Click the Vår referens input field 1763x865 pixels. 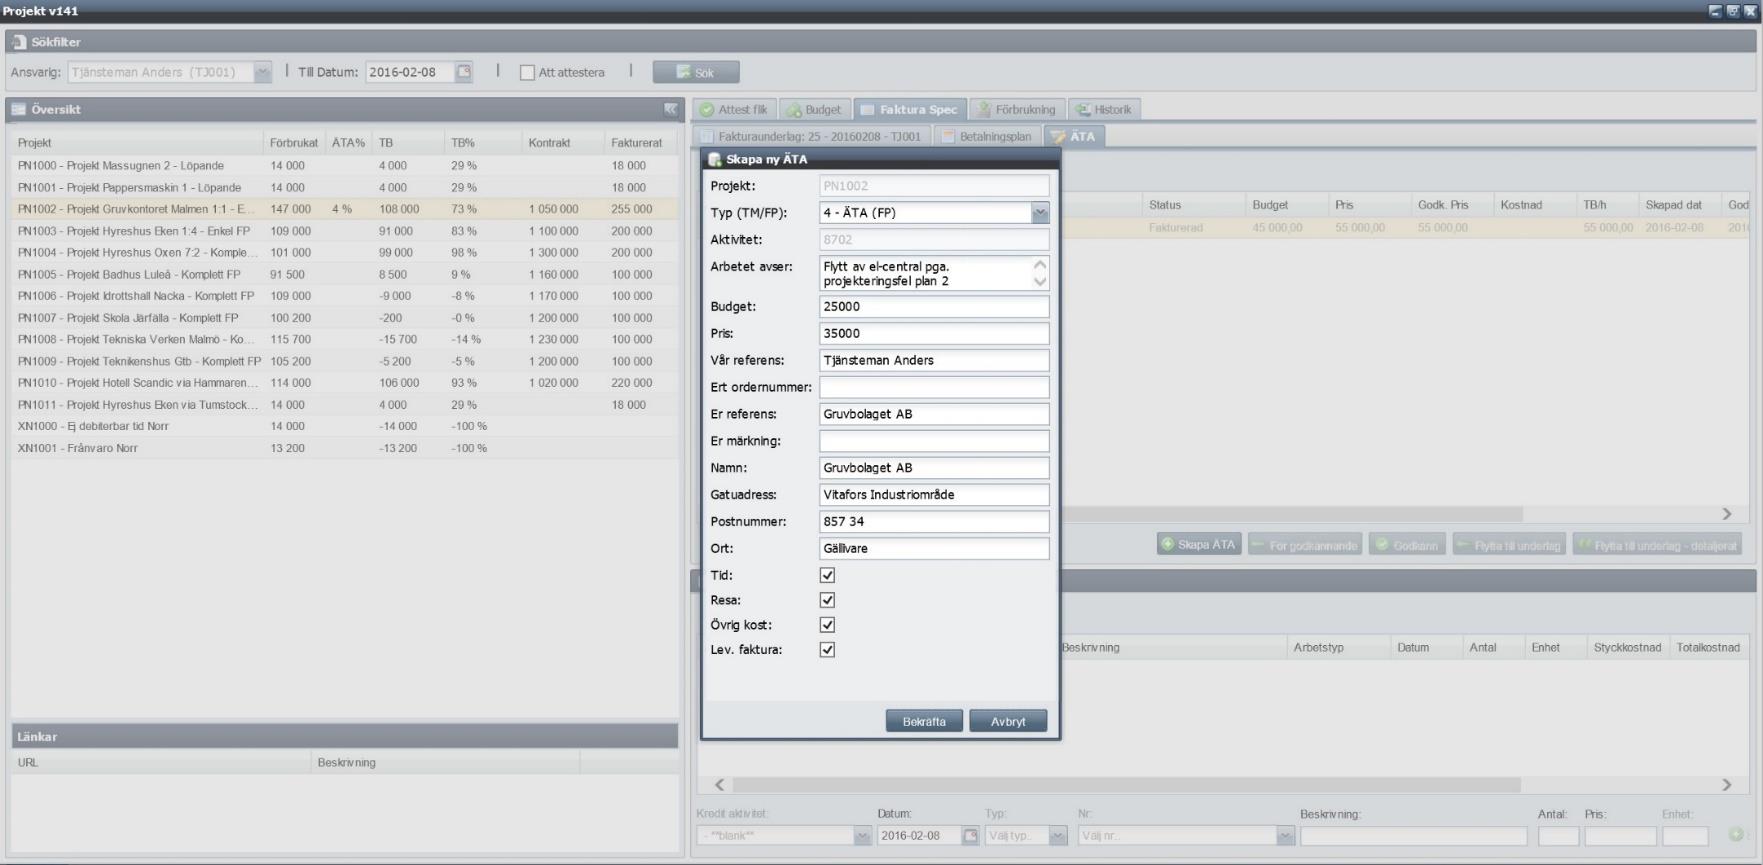click(x=934, y=361)
